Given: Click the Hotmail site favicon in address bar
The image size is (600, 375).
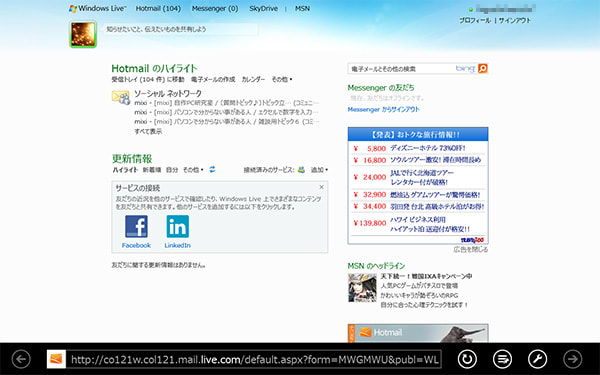Looking at the screenshot, I should pyautogui.click(x=56, y=359).
